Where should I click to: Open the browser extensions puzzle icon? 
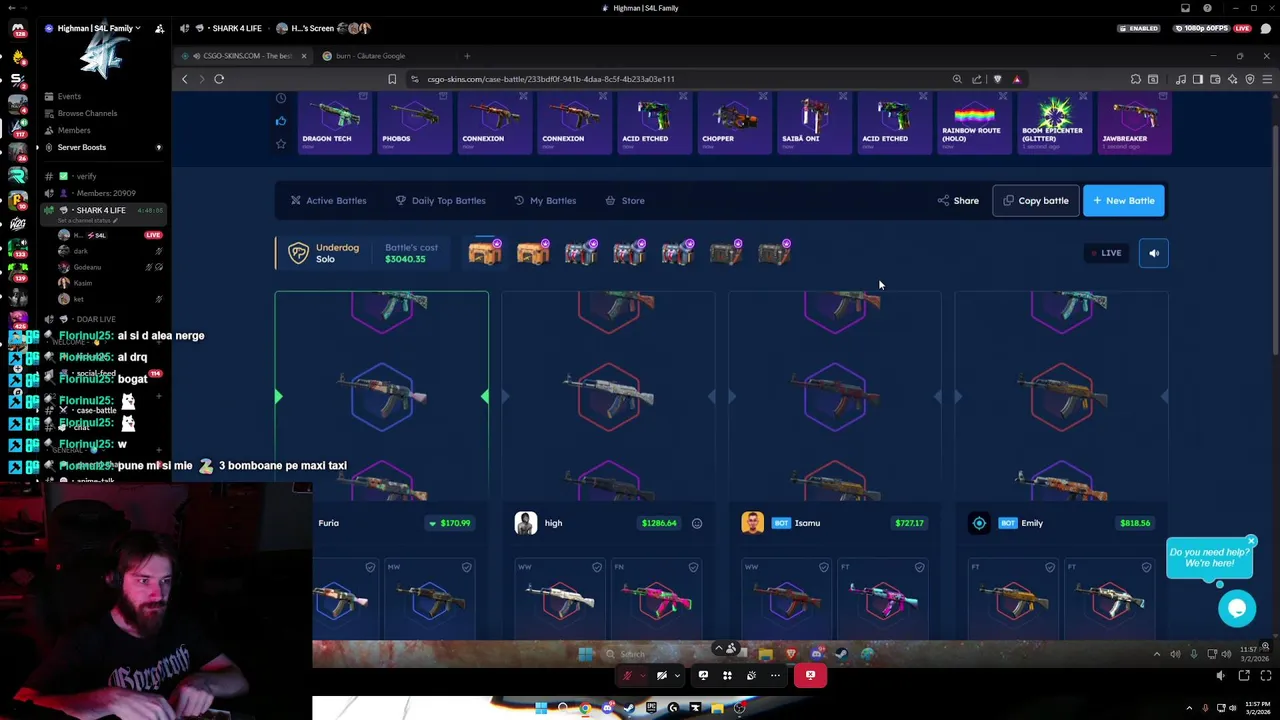pos(1136,79)
